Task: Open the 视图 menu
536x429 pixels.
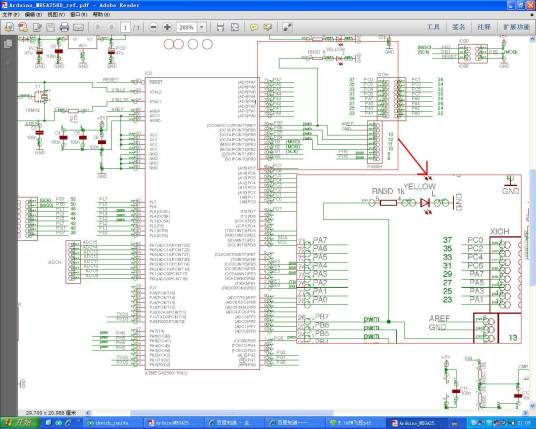Action: click(56, 15)
